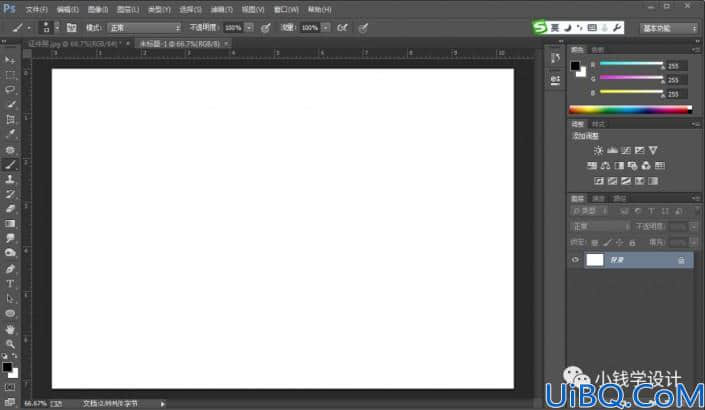The width and height of the screenshot is (705, 410).
Task: Open the Layer menu
Action: pos(128,9)
